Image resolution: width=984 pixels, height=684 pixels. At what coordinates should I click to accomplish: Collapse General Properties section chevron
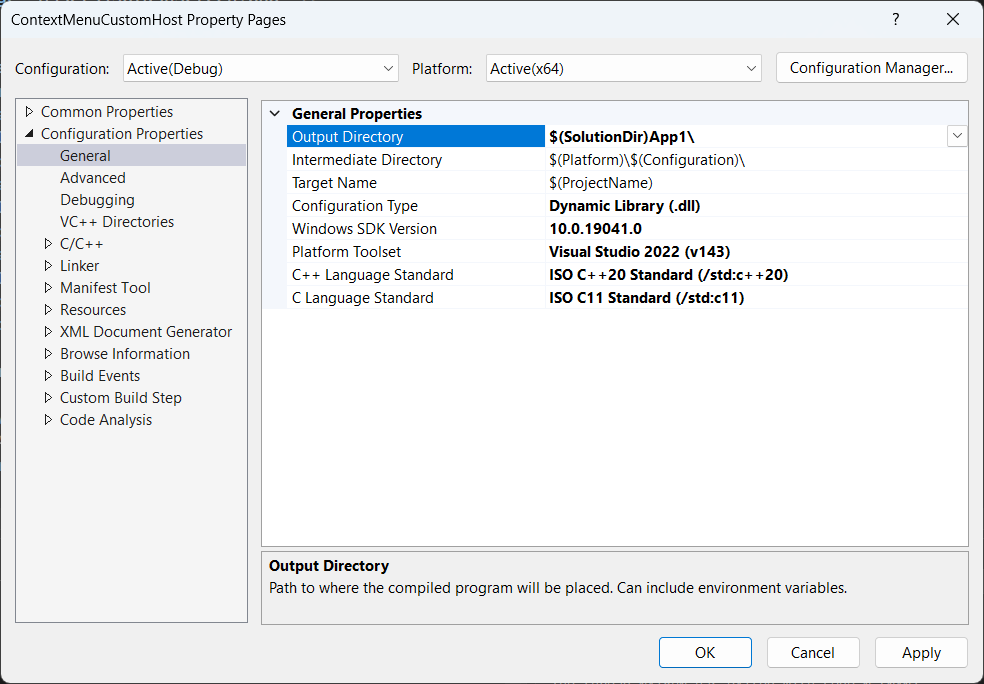275,114
